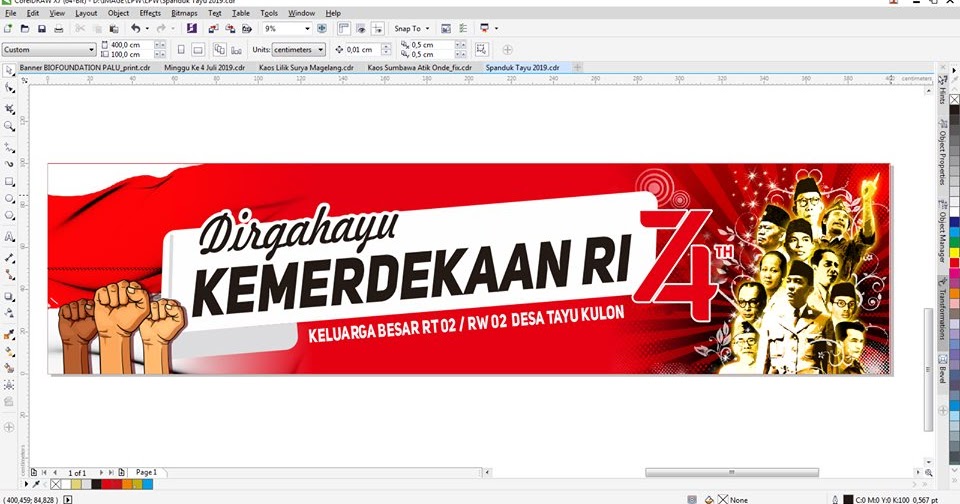Screen dimensions: 960x504
Task: Expand the application launcher dropdown arrow
Action: tap(496, 28)
